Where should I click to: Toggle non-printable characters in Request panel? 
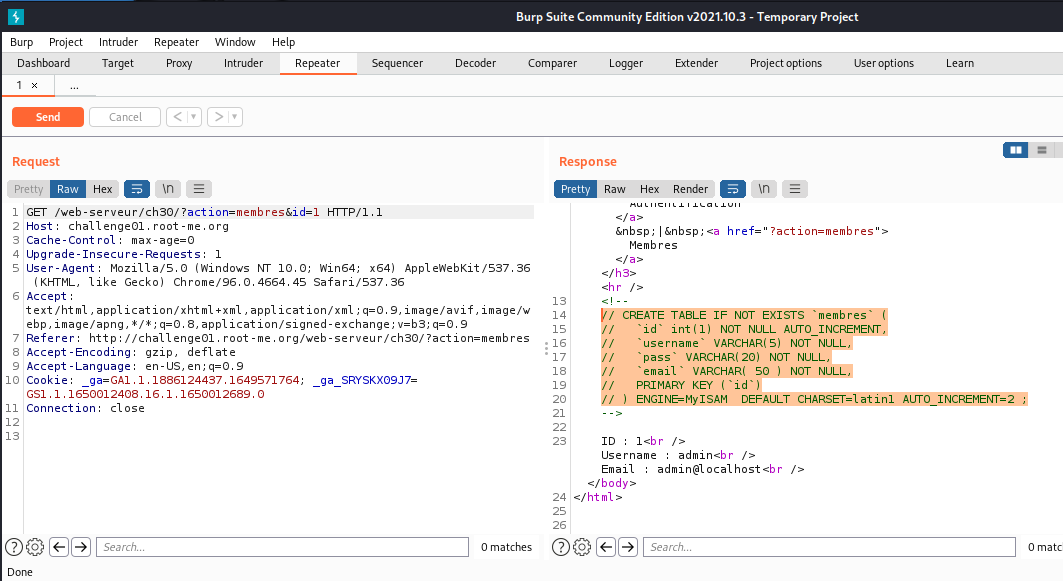coord(167,189)
